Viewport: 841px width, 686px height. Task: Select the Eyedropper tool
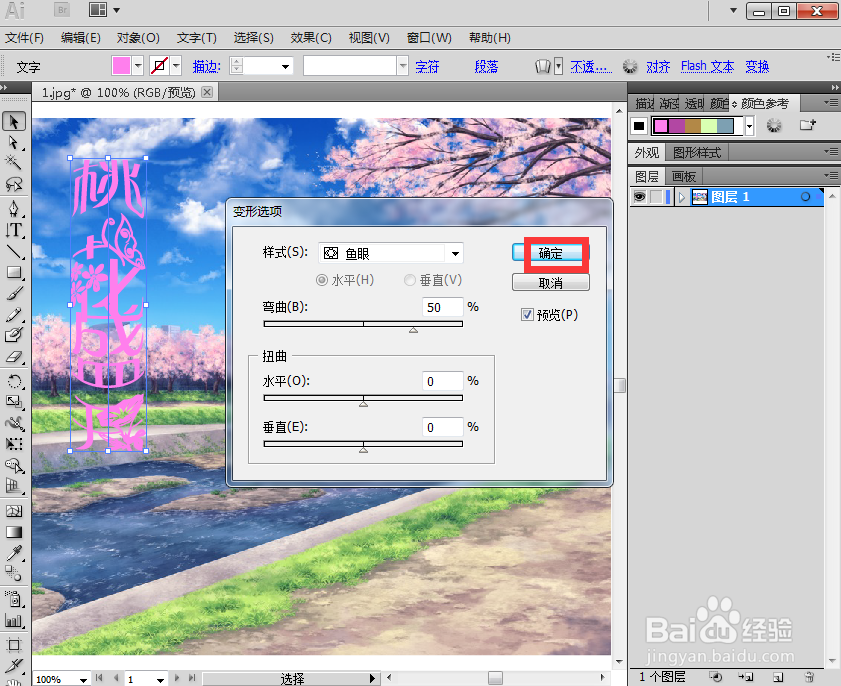[x=14, y=553]
